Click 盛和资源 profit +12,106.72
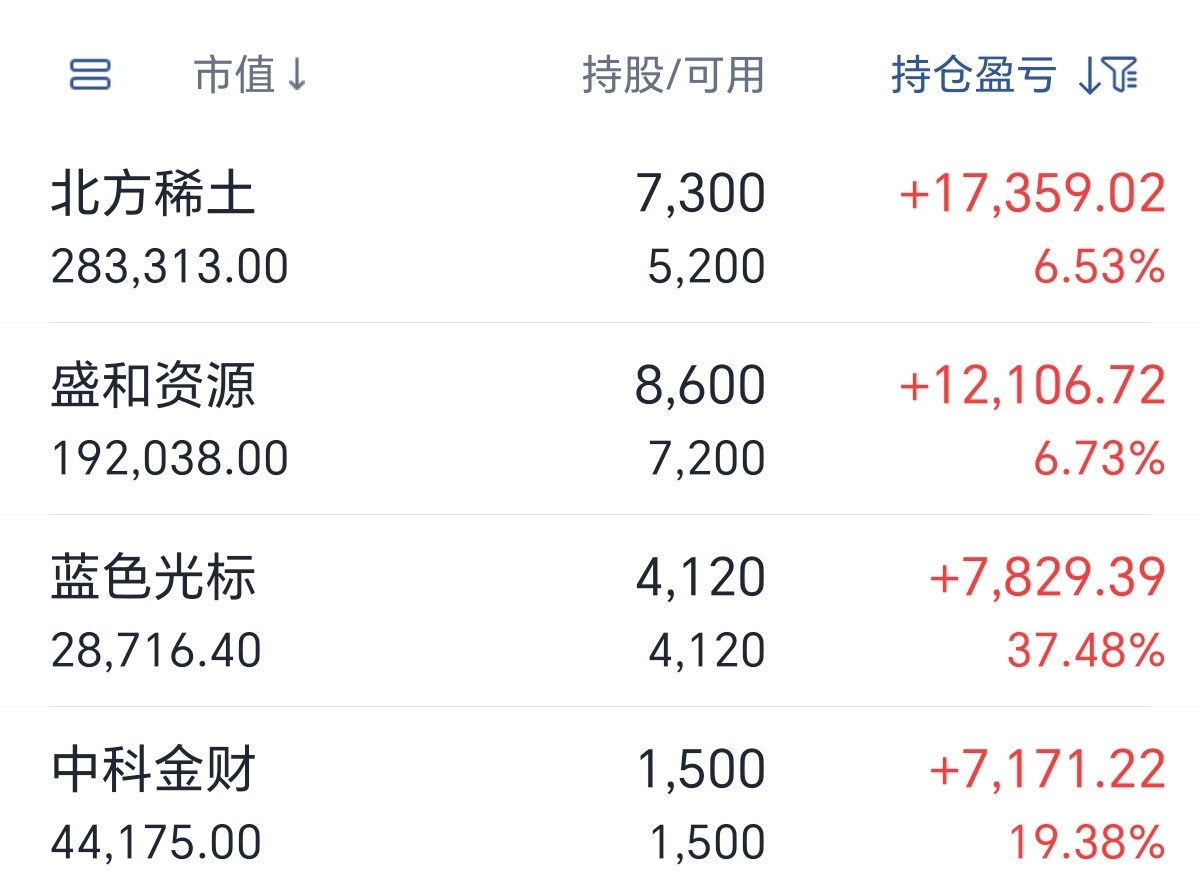The height and width of the screenshot is (890, 1200). [x=1033, y=386]
